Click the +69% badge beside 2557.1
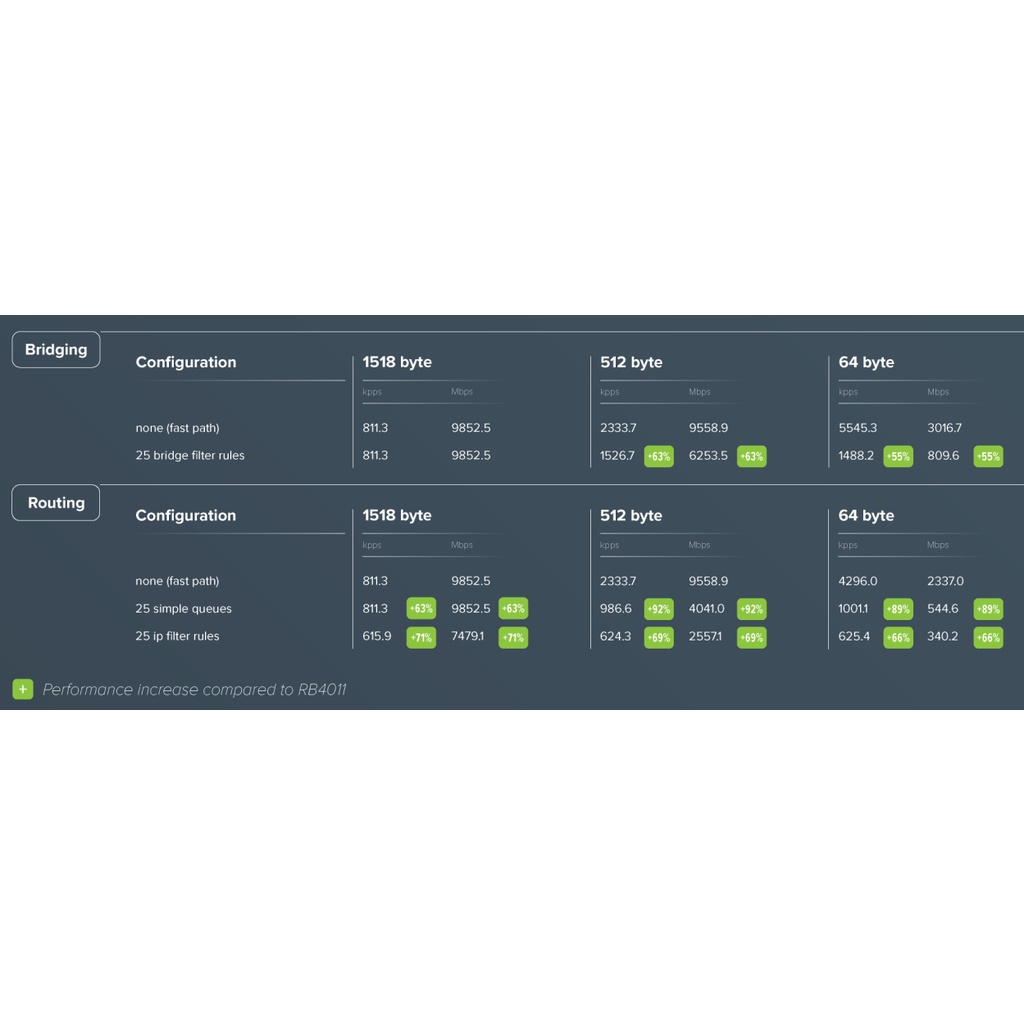 click(x=751, y=637)
